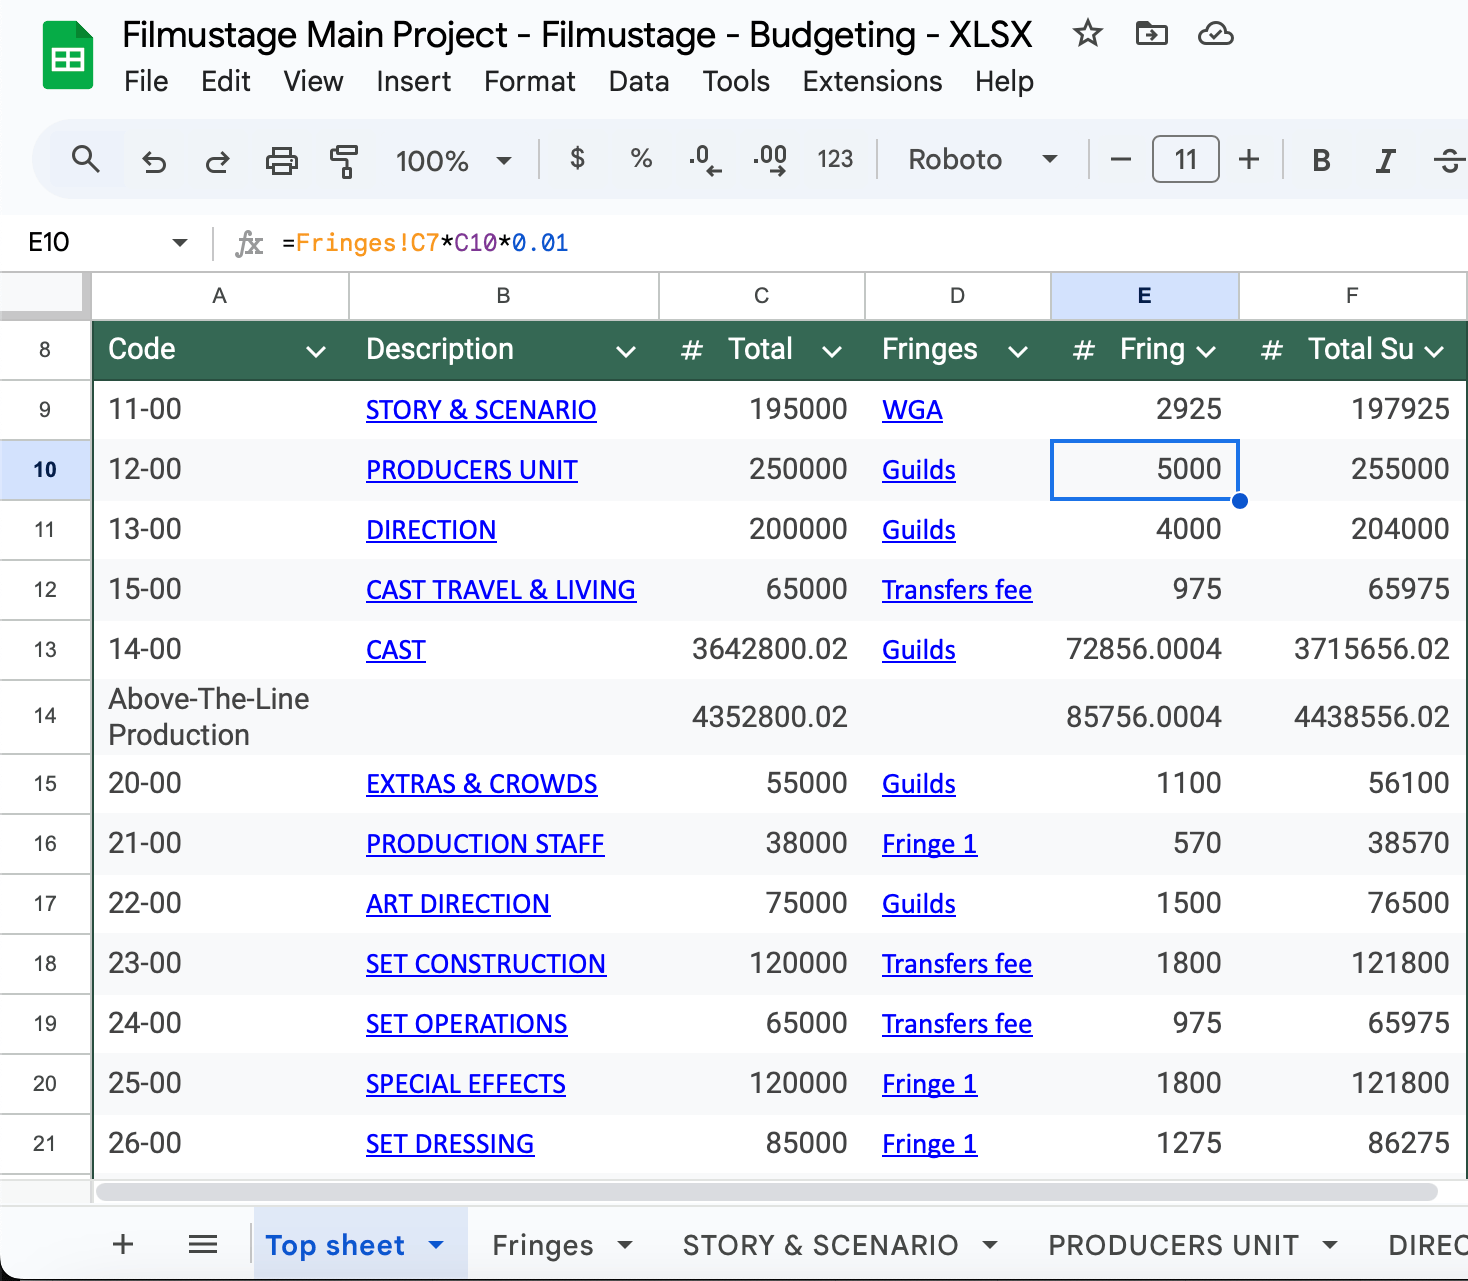Click the font size input field
This screenshot has height=1281, width=1468.
(1185, 159)
